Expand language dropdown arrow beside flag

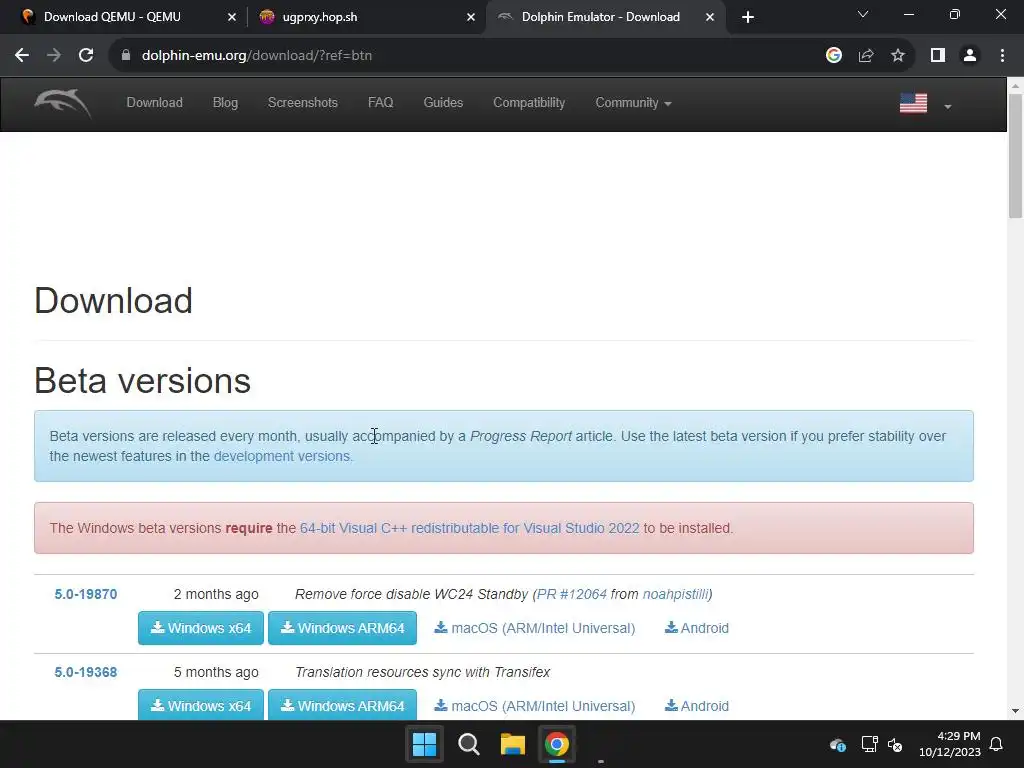click(948, 106)
